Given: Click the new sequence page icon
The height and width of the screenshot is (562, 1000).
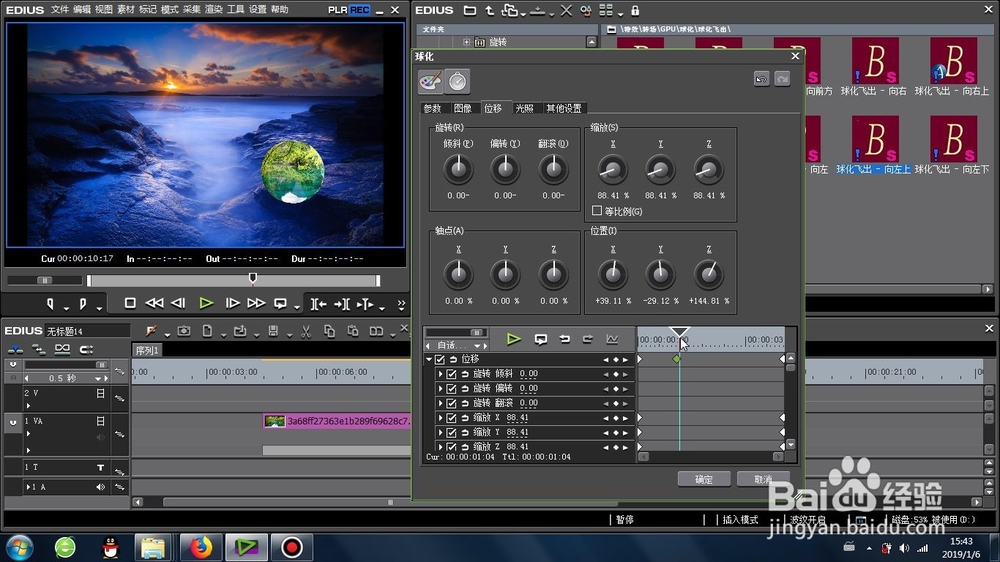Looking at the screenshot, I should point(207,331).
